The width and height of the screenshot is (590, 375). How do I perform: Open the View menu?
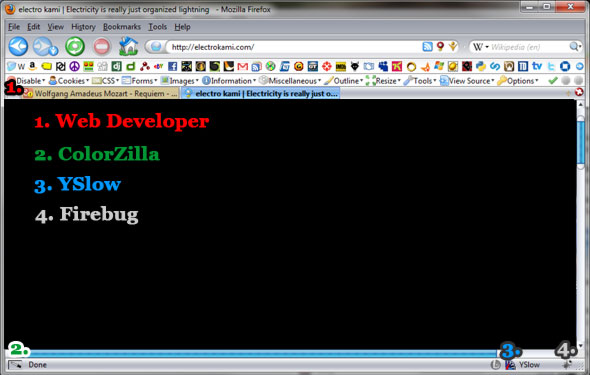pyautogui.click(x=55, y=27)
